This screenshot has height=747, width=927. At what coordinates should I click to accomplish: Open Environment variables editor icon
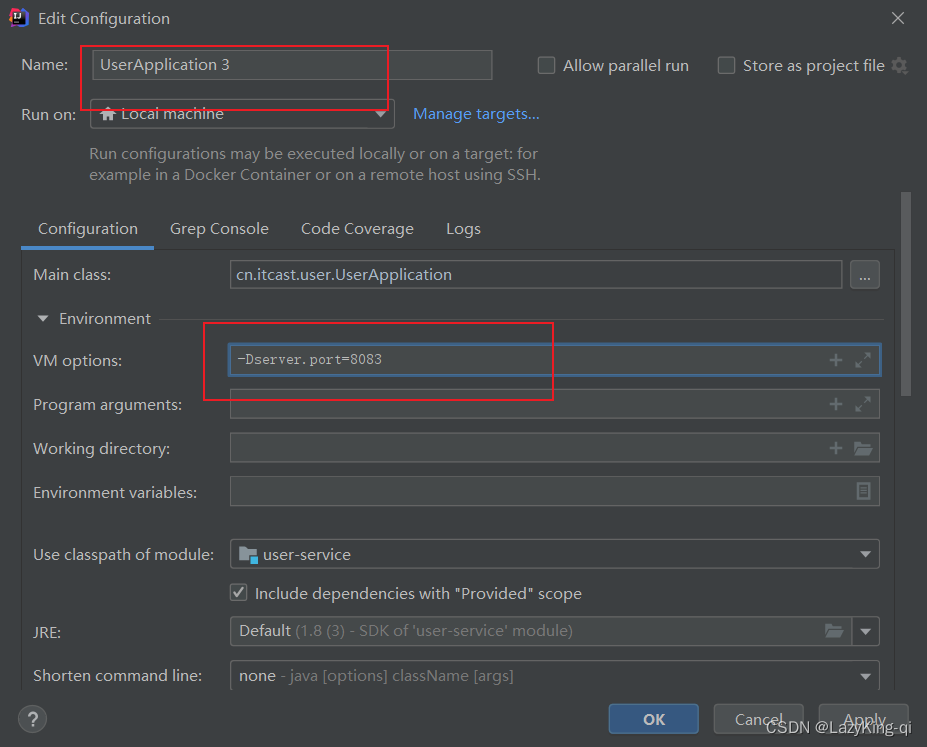(x=863, y=492)
